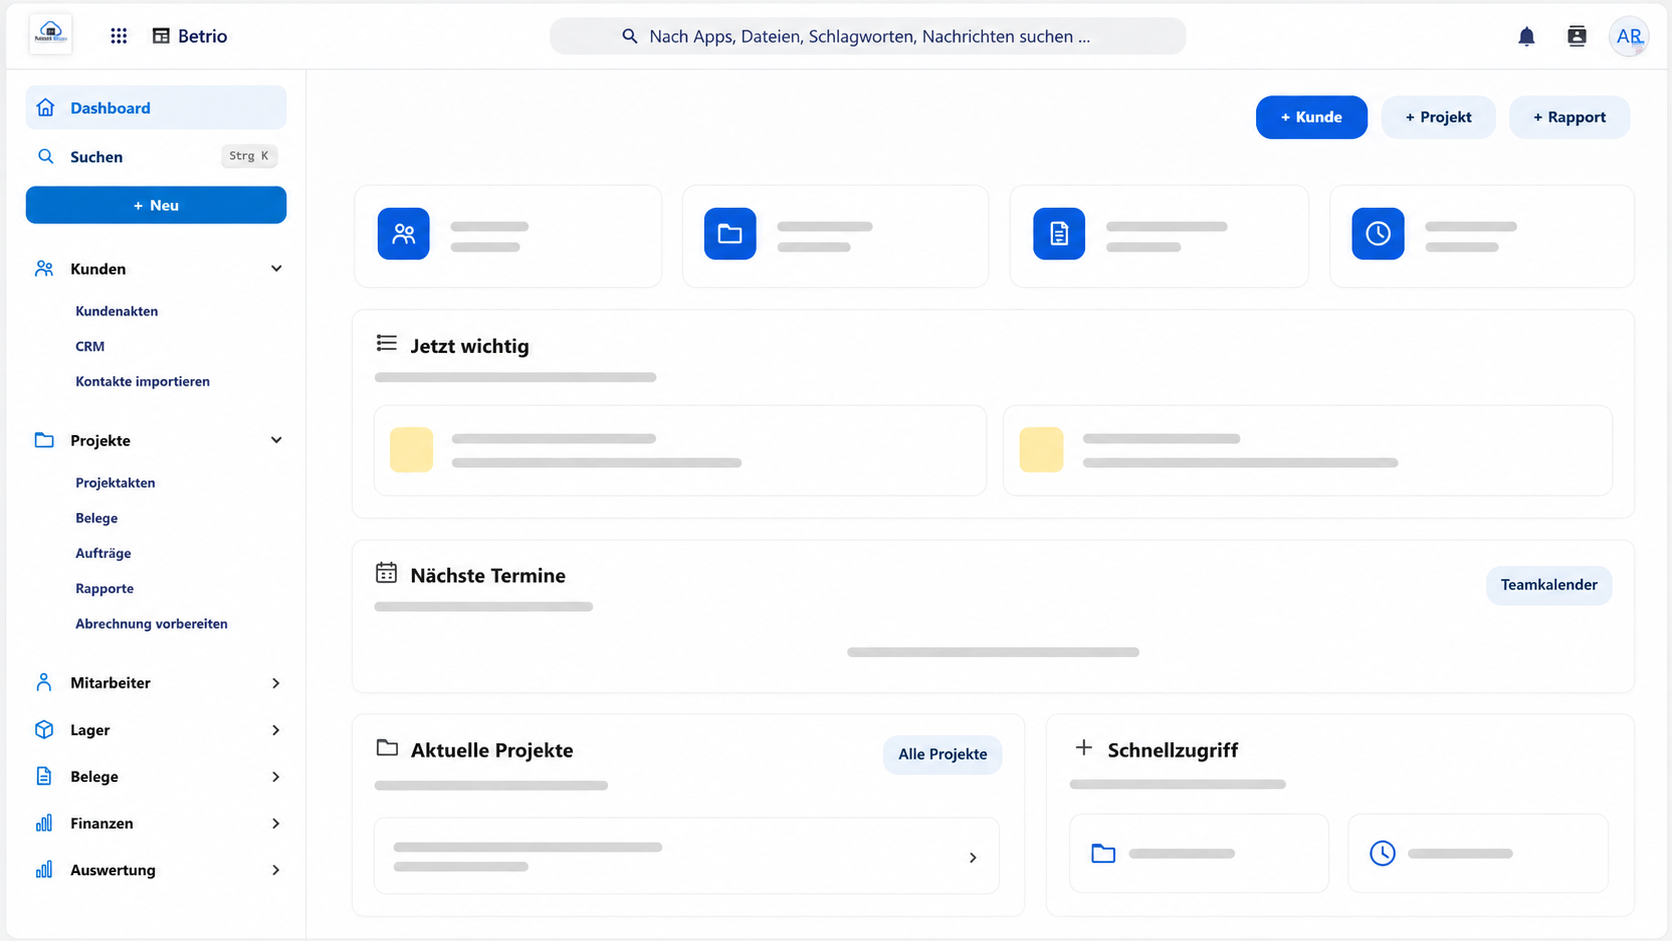
Task: Click the Mitarbeiter person icon in sidebar
Action: click(x=44, y=683)
